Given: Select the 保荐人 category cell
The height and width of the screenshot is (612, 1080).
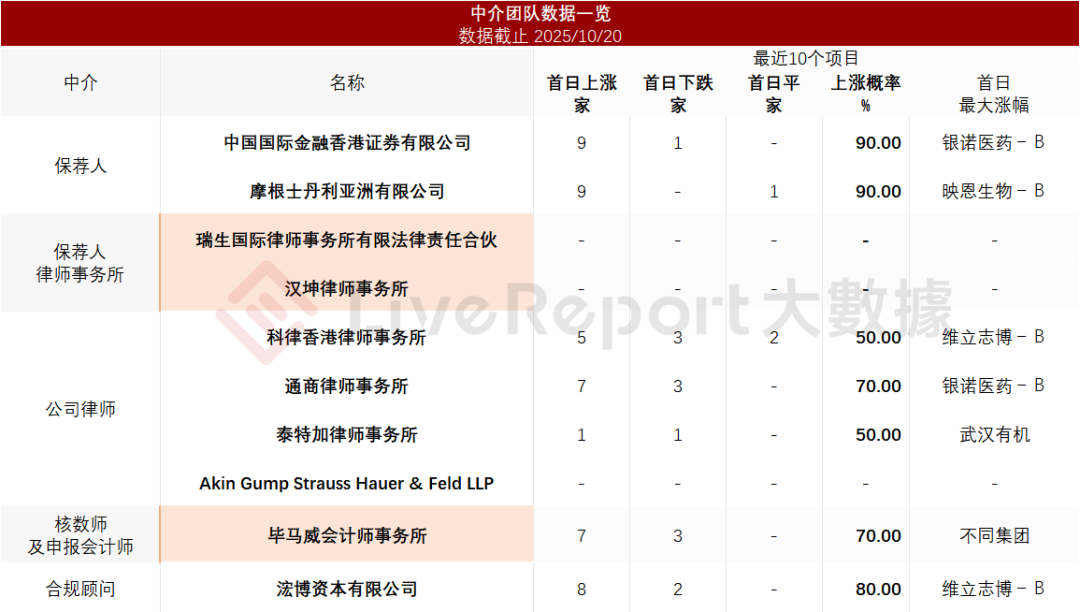Looking at the screenshot, I should click(x=81, y=166).
